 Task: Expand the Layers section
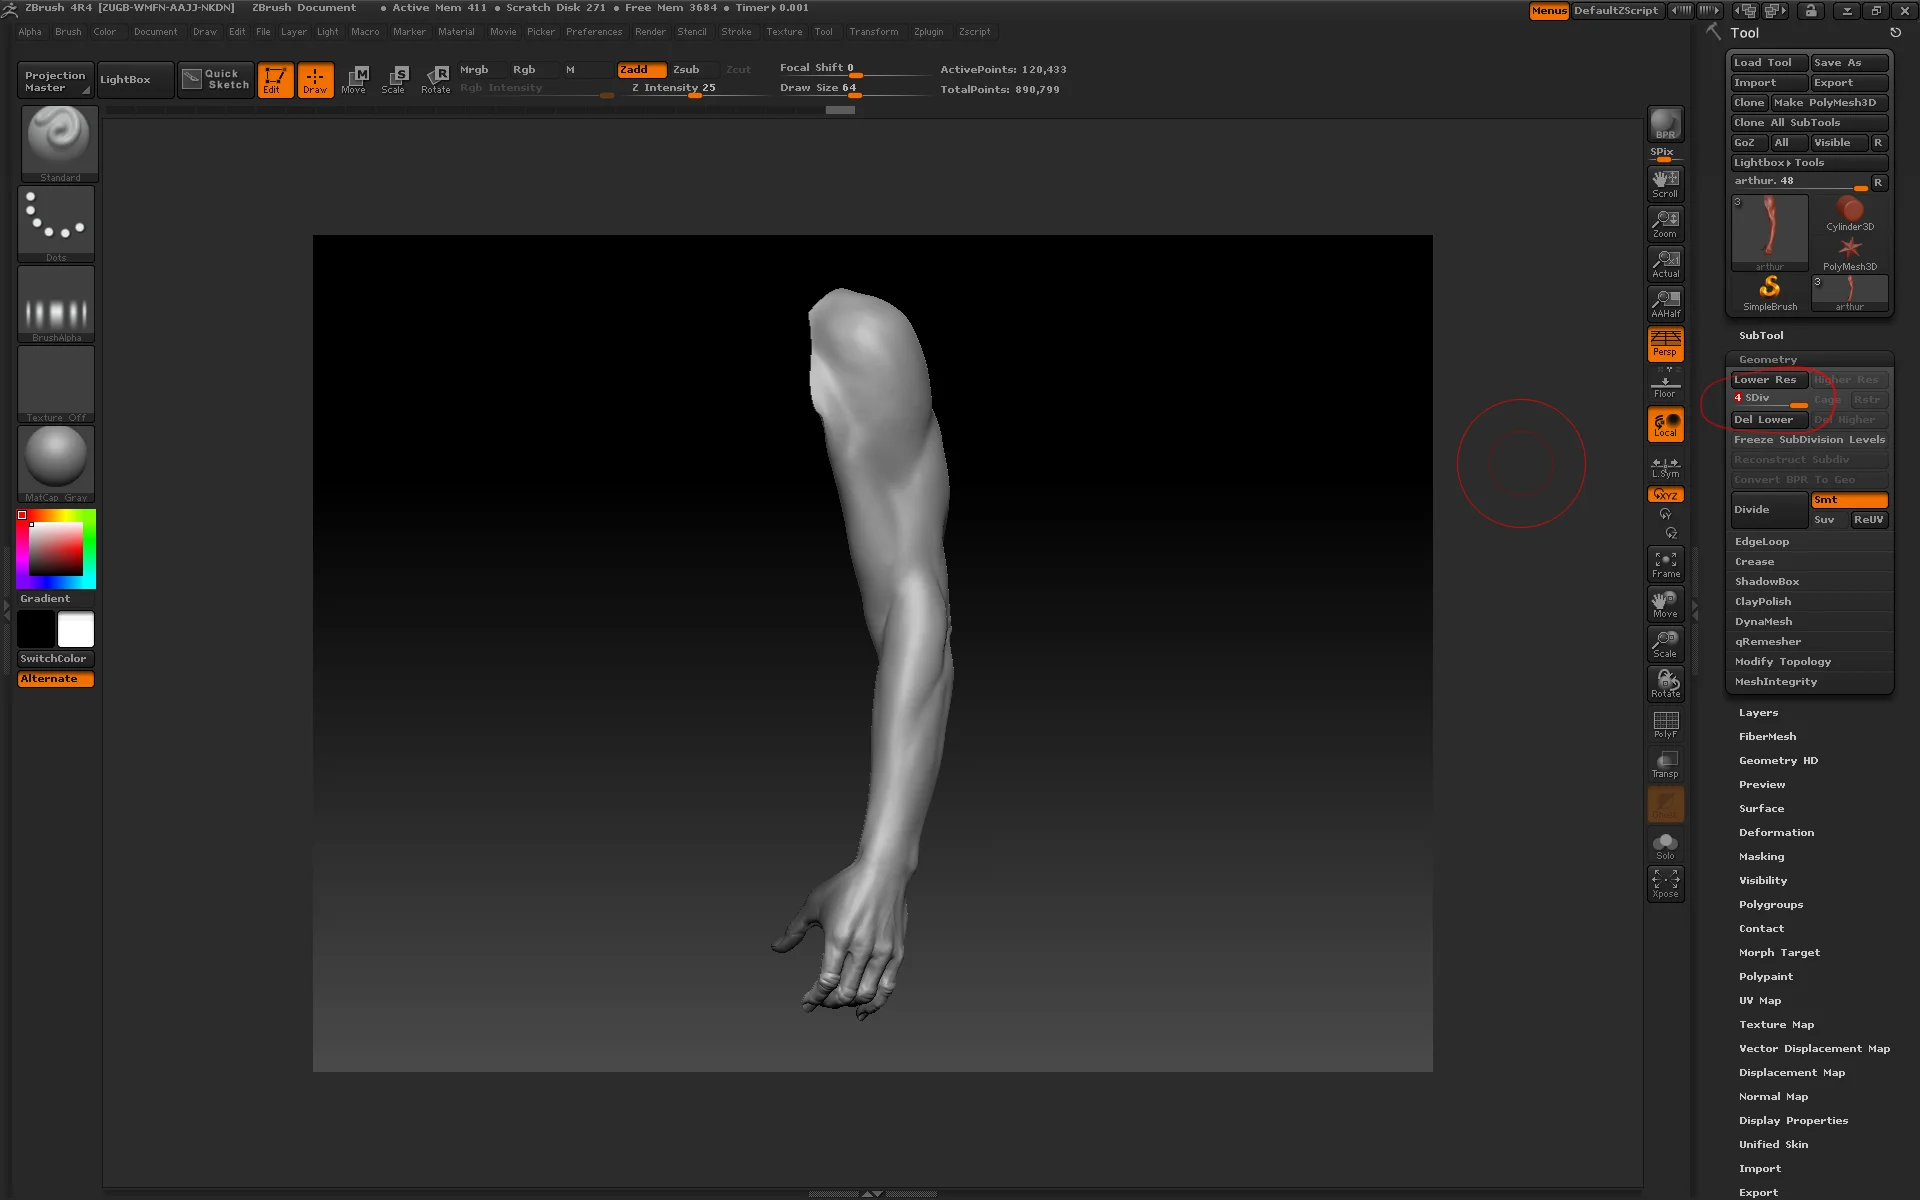click(1758, 713)
